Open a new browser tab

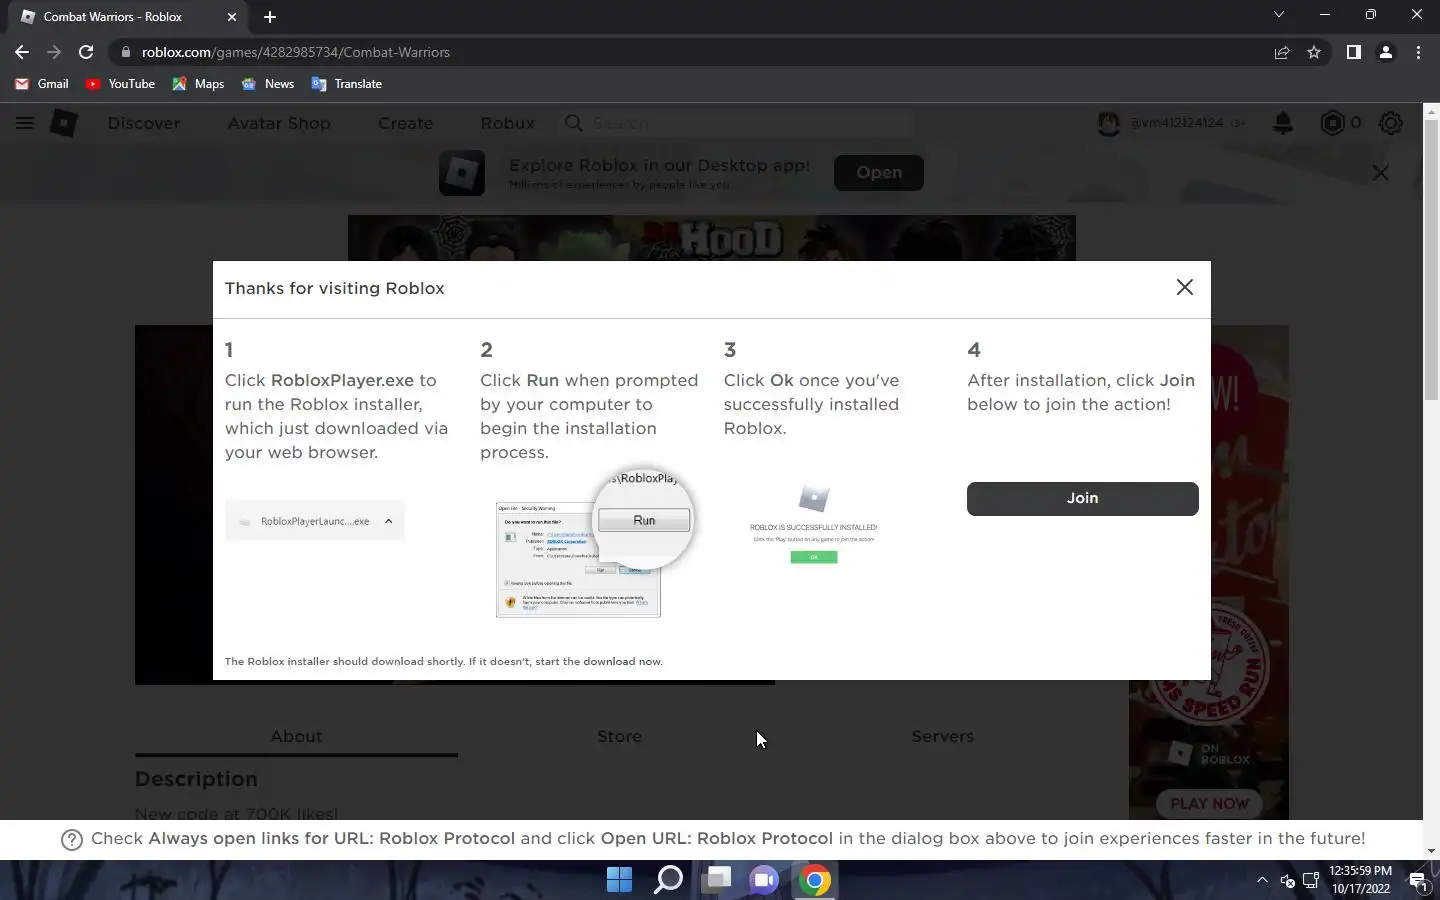click(270, 16)
